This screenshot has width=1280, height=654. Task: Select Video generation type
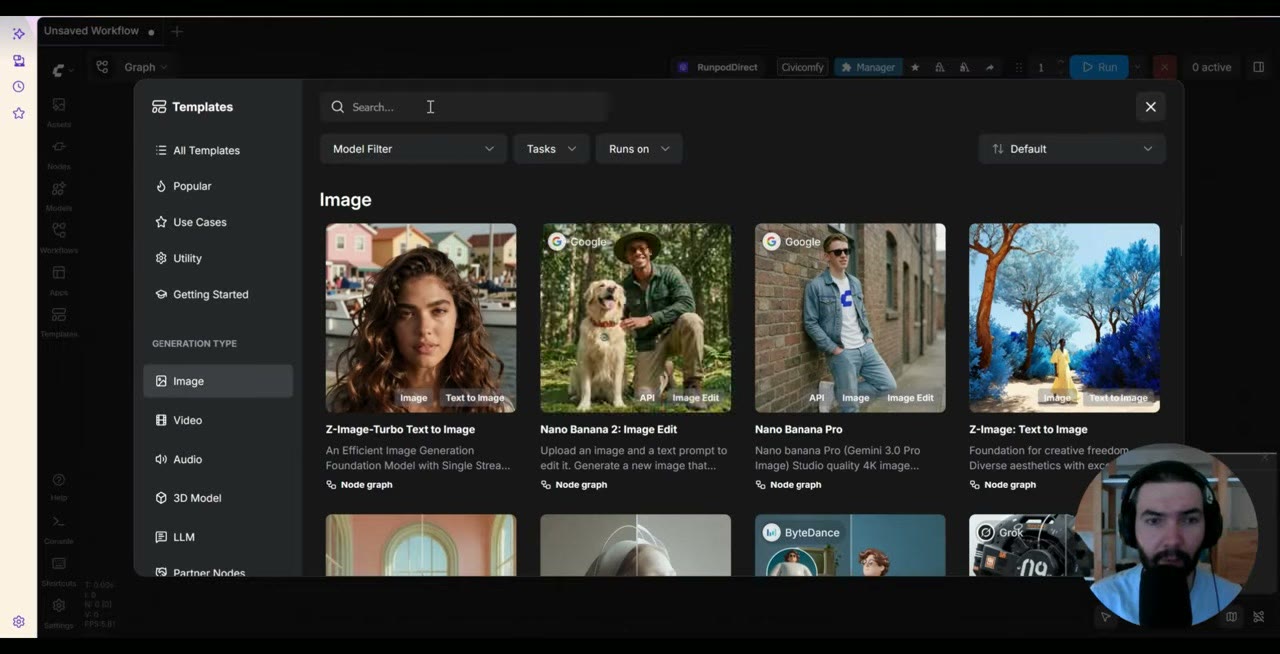[x=218, y=420]
